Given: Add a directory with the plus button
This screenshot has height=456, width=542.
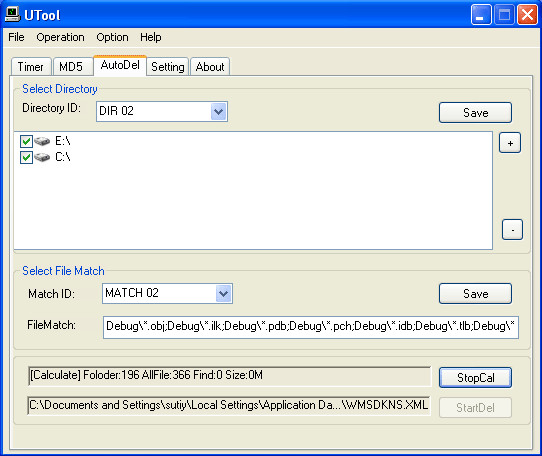Looking at the screenshot, I should click(x=510, y=143).
